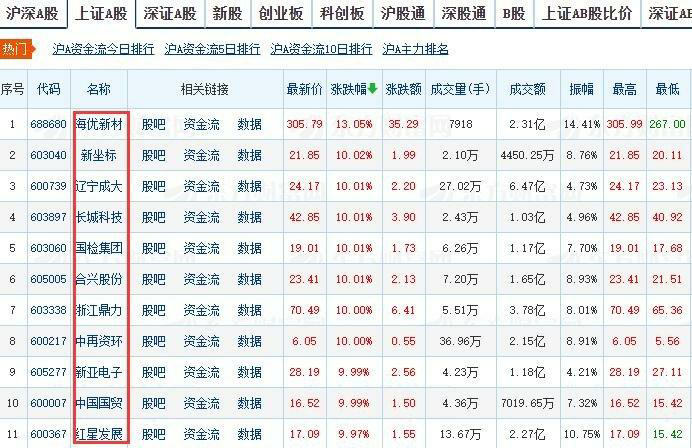Sort by 名称 column header

click(99, 89)
